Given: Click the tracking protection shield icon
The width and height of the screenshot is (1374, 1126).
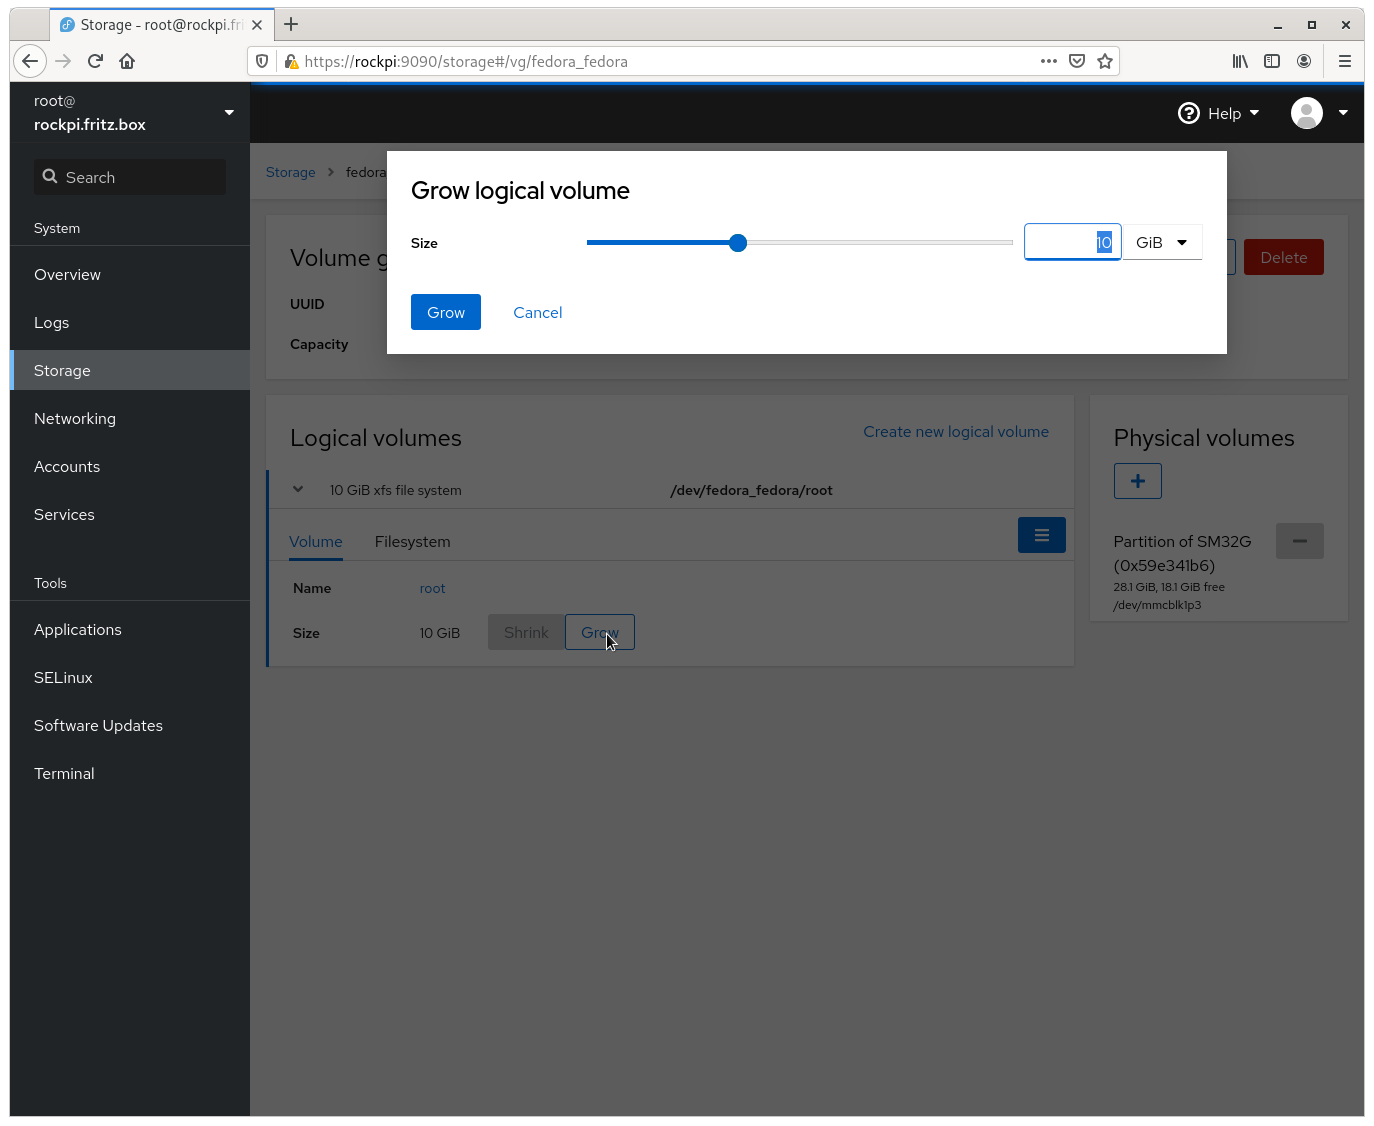Looking at the screenshot, I should point(262,61).
